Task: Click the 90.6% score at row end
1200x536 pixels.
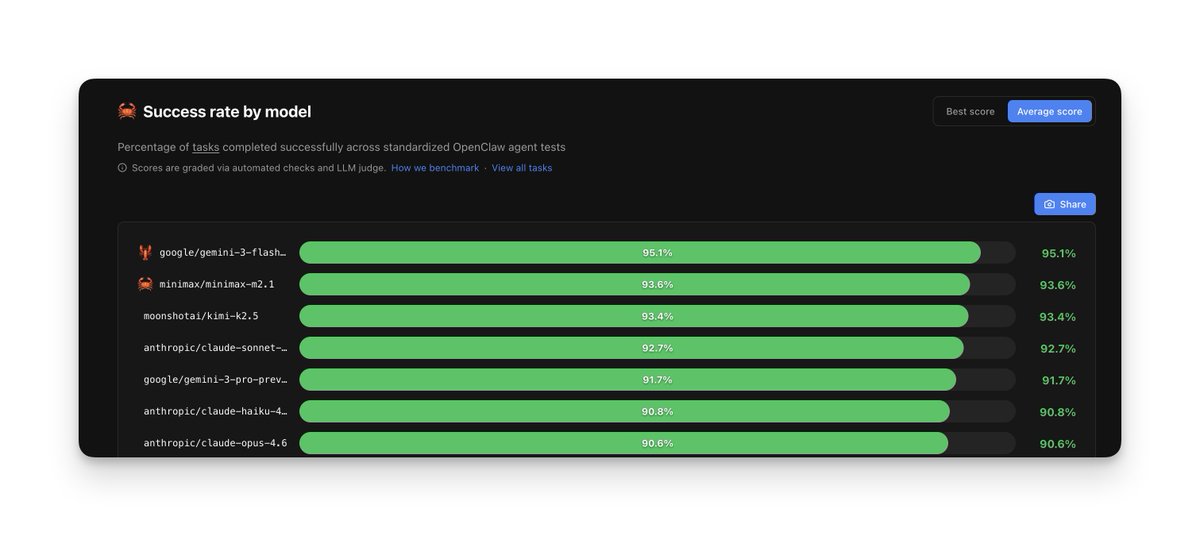Action: [1058, 444]
